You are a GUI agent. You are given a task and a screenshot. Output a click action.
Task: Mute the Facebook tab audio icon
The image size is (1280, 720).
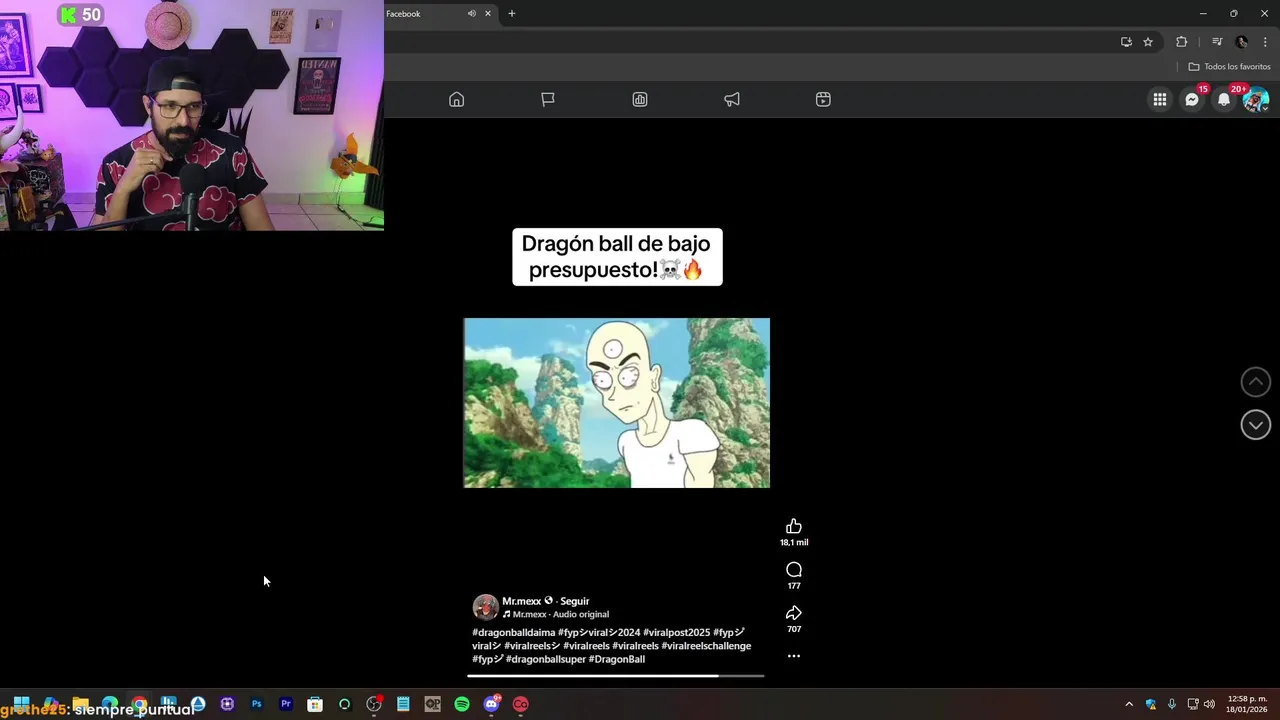471,13
